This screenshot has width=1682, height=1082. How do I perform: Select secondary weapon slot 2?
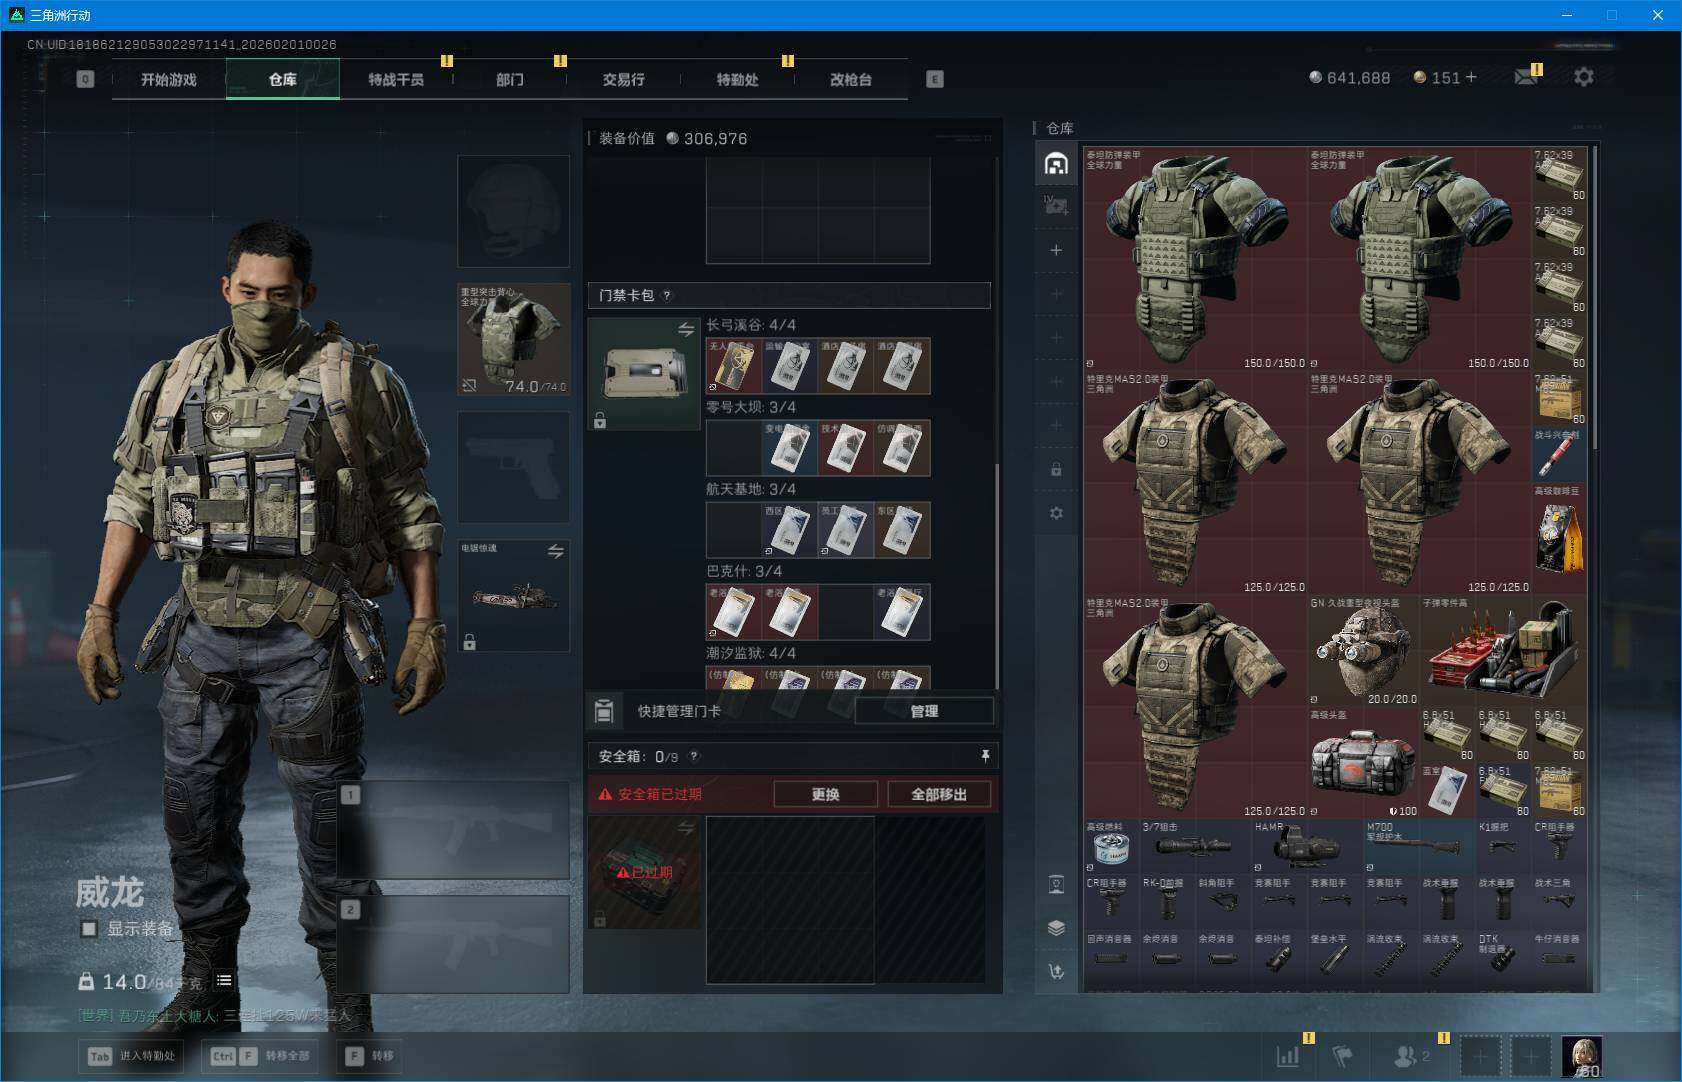(x=454, y=945)
